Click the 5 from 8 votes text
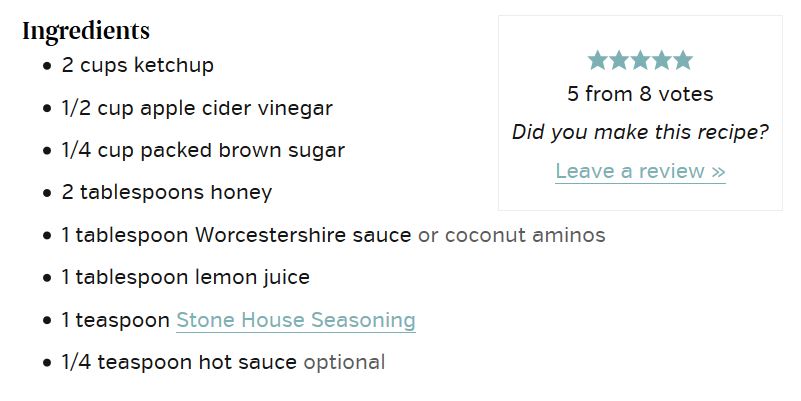Image resolution: width=801 pixels, height=401 pixels. [x=640, y=94]
